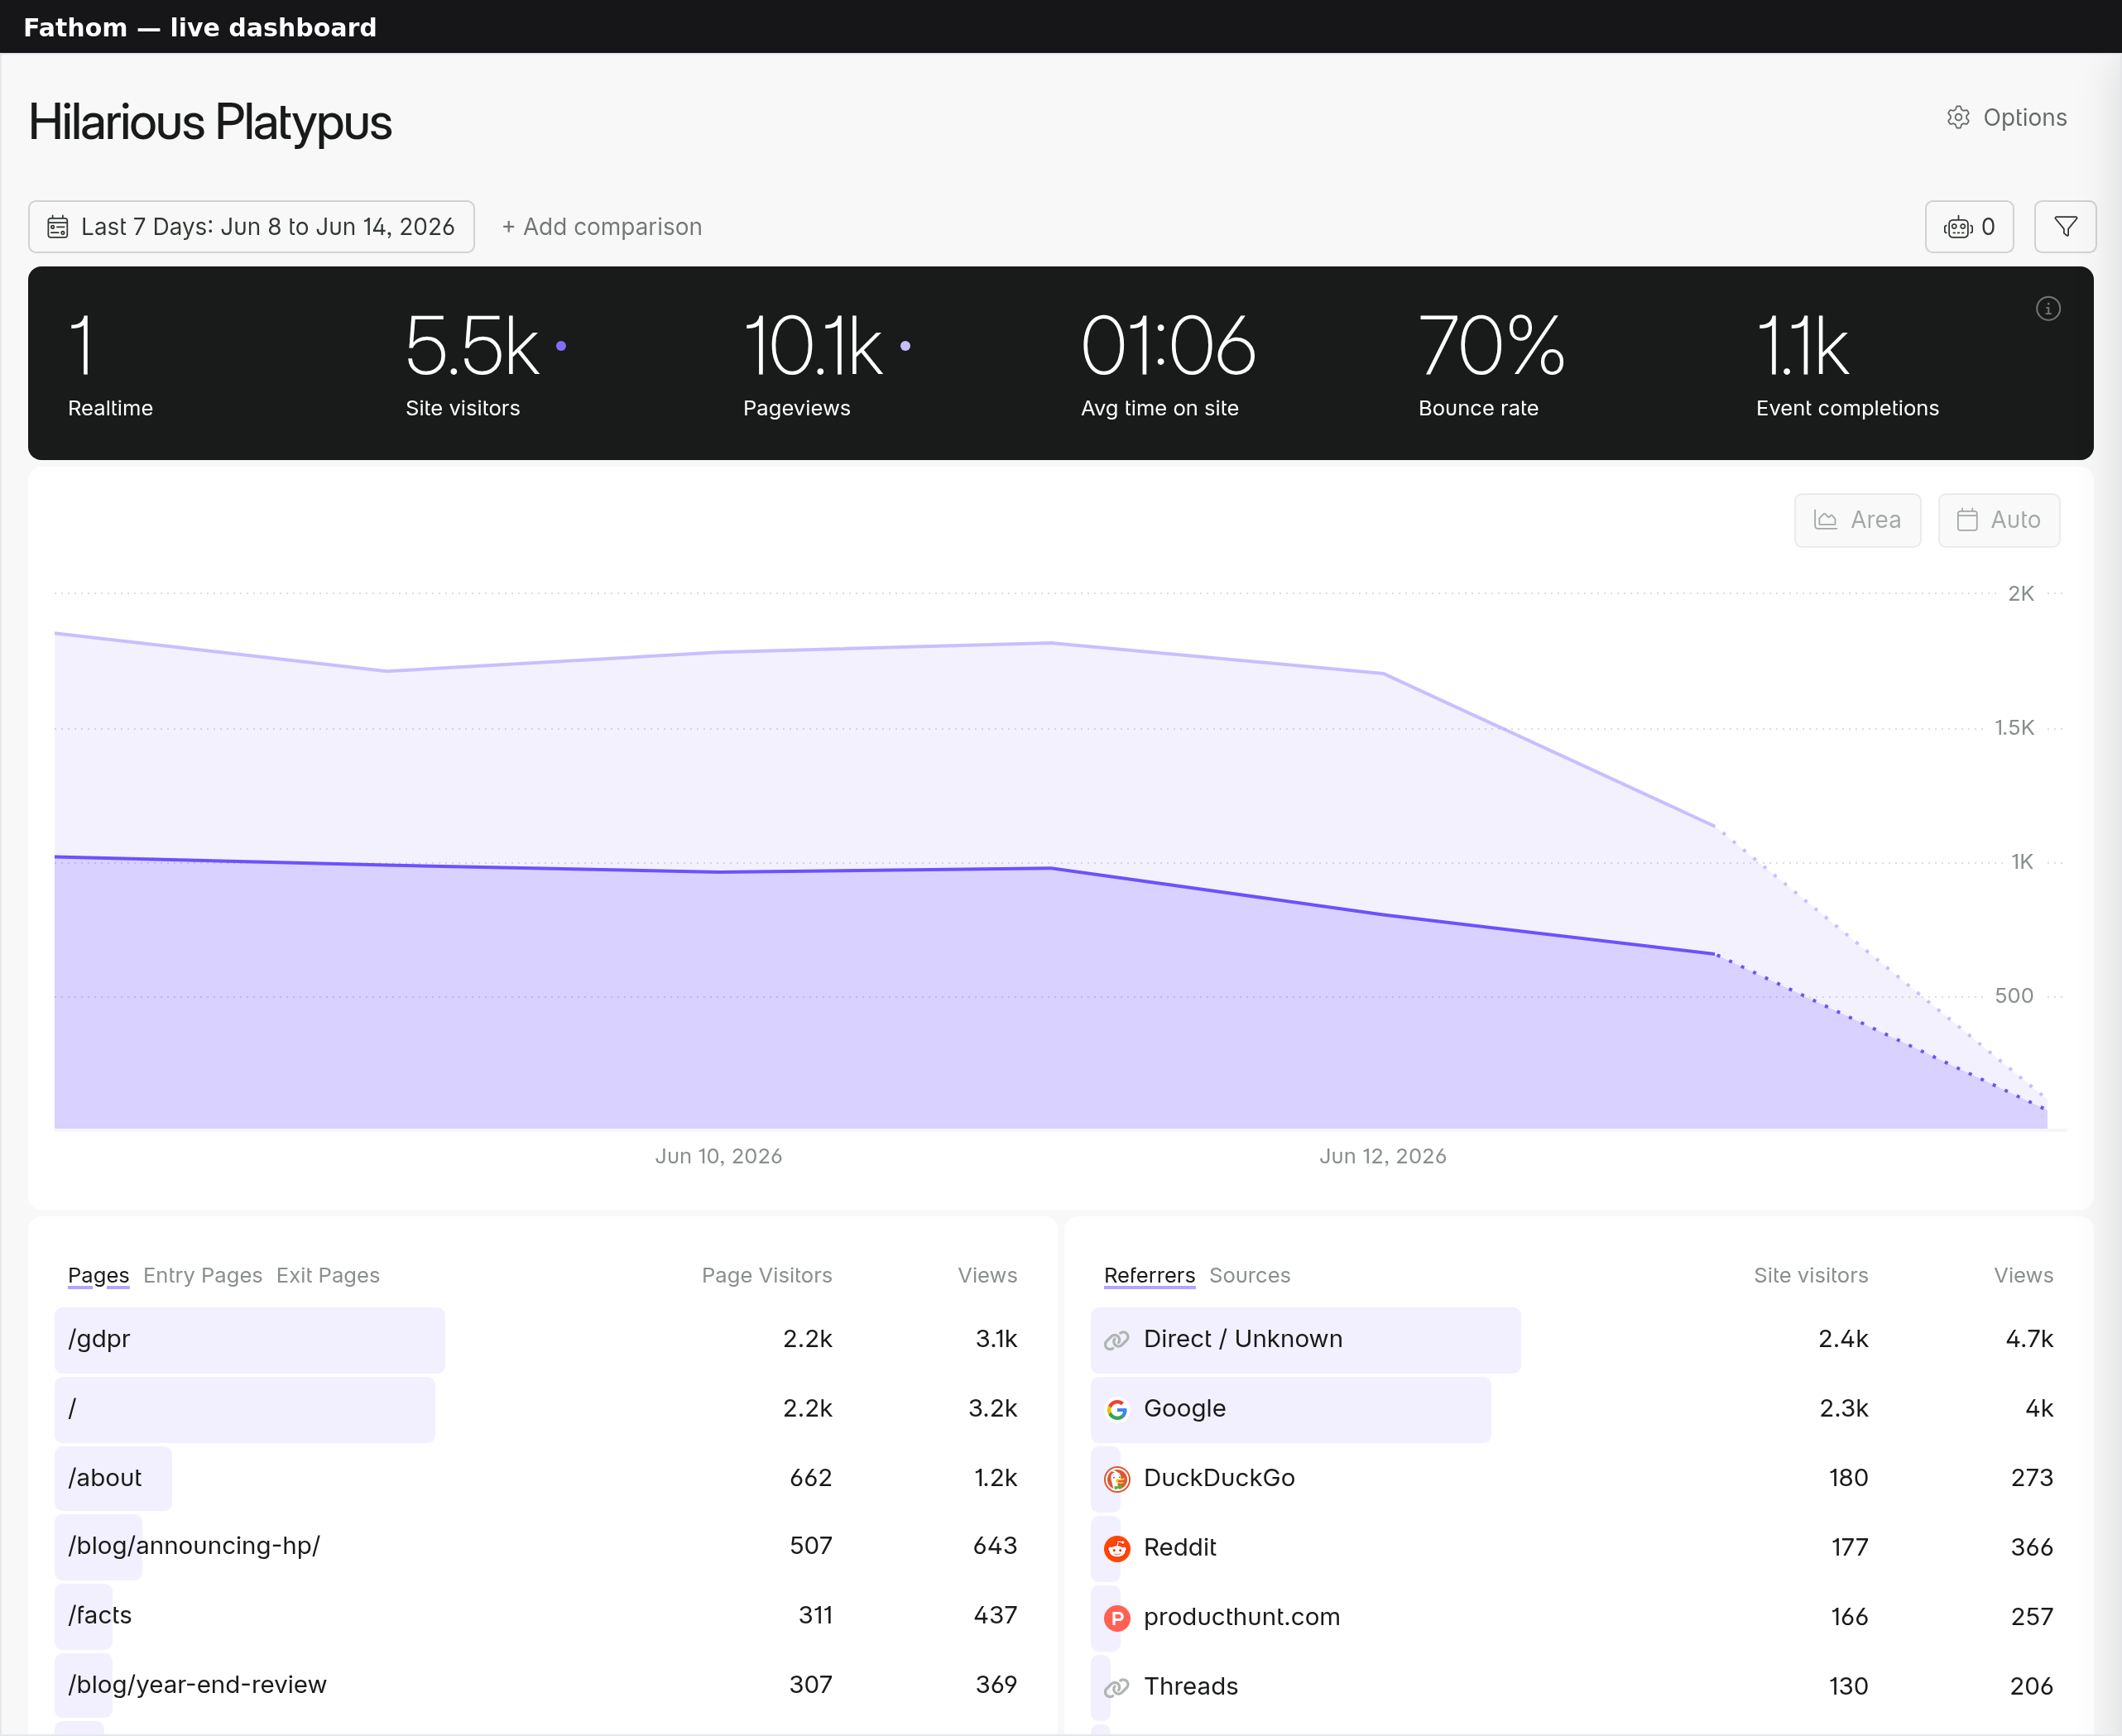
Task: Click the 662 visitors value for /about
Action: 811,1478
